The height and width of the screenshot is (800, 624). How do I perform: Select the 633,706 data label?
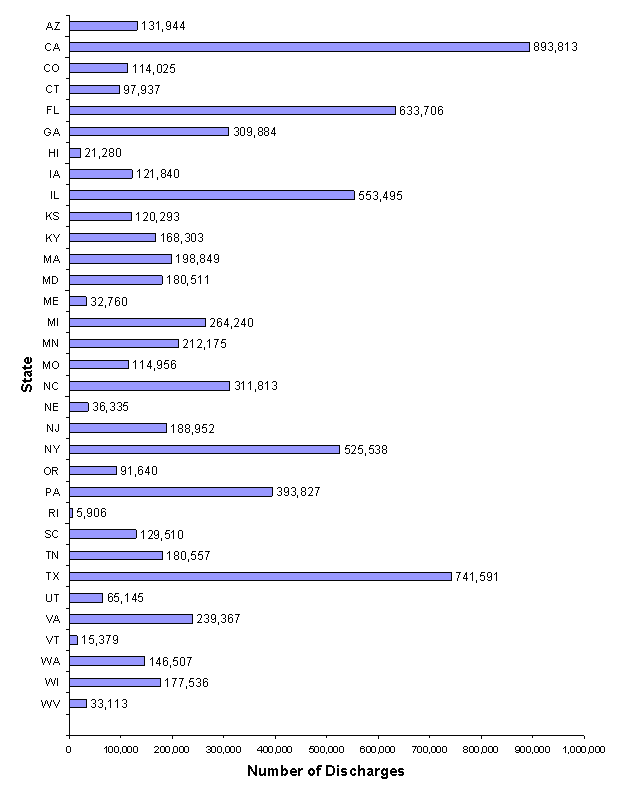tap(422, 110)
